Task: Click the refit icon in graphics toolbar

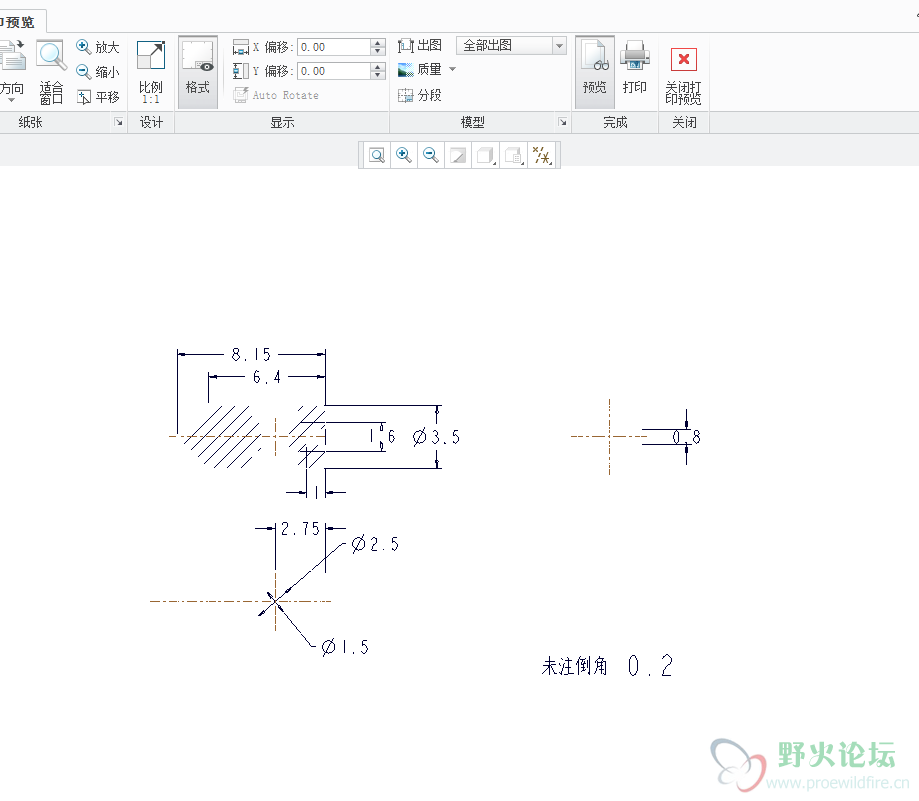Action: pos(377,155)
